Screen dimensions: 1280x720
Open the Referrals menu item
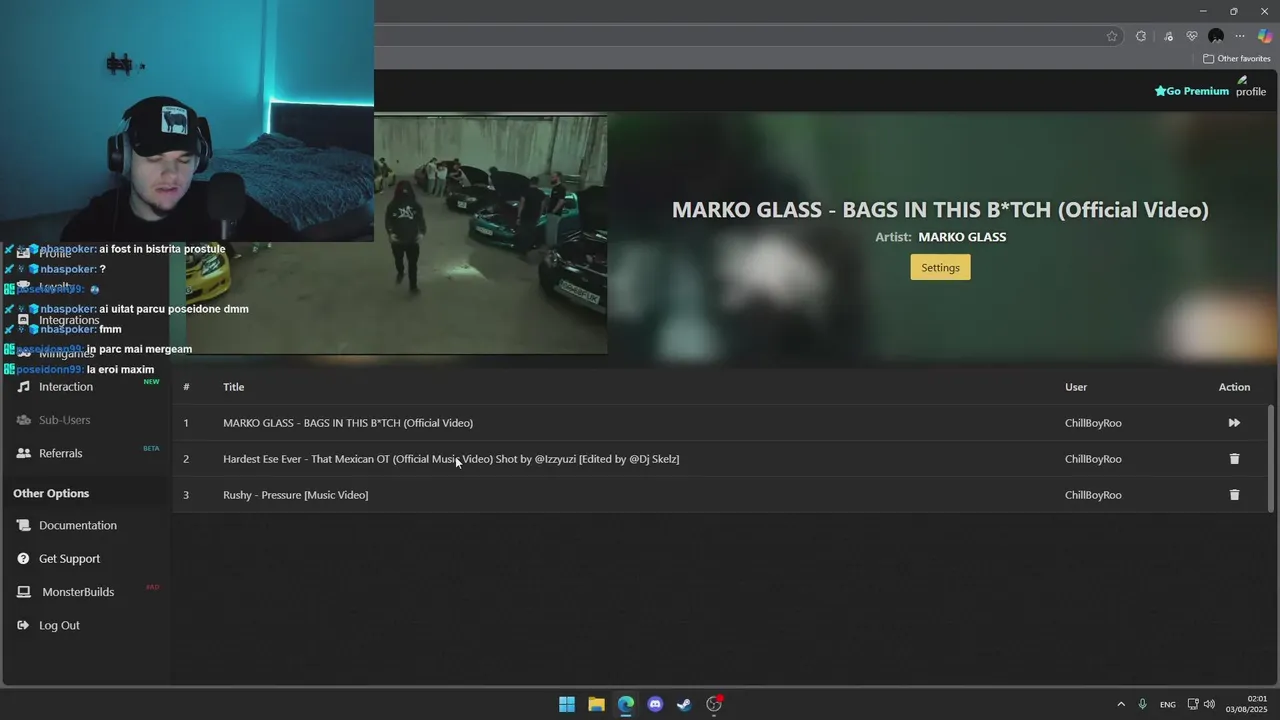click(x=61, y=453)
